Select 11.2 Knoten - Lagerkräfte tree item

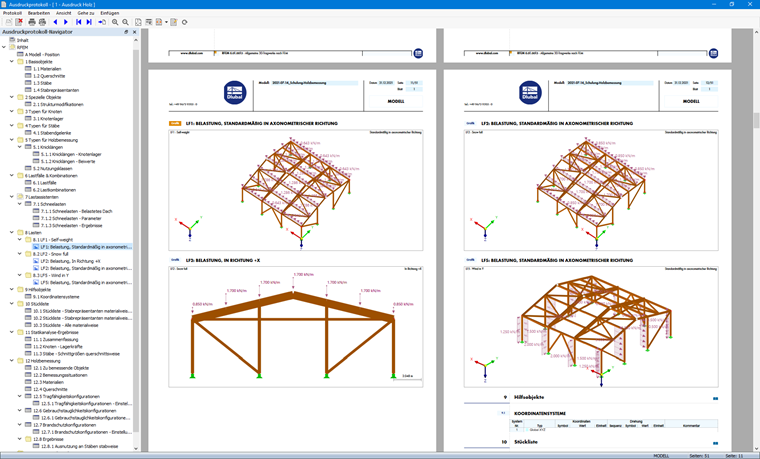58,347
